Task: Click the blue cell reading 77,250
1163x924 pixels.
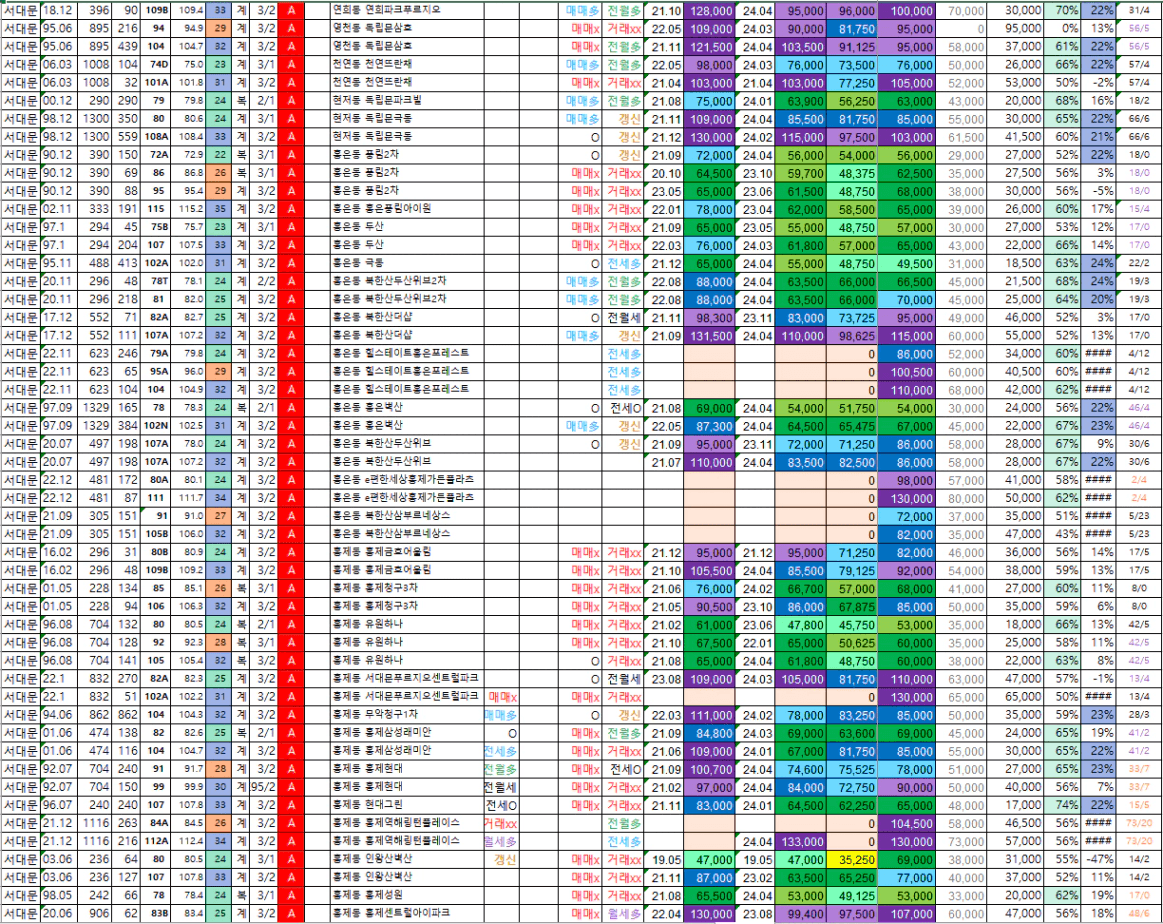Action: point(851,83)
